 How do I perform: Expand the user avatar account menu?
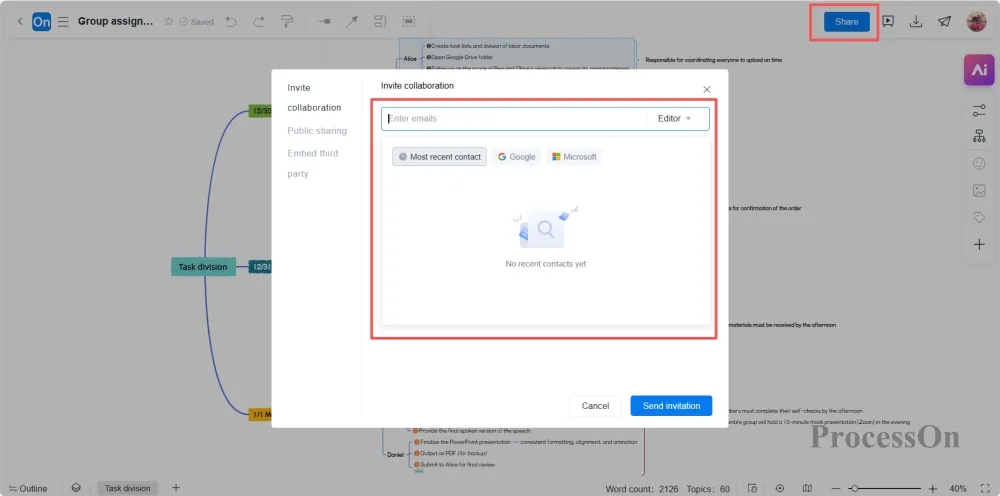coord(976,21)
